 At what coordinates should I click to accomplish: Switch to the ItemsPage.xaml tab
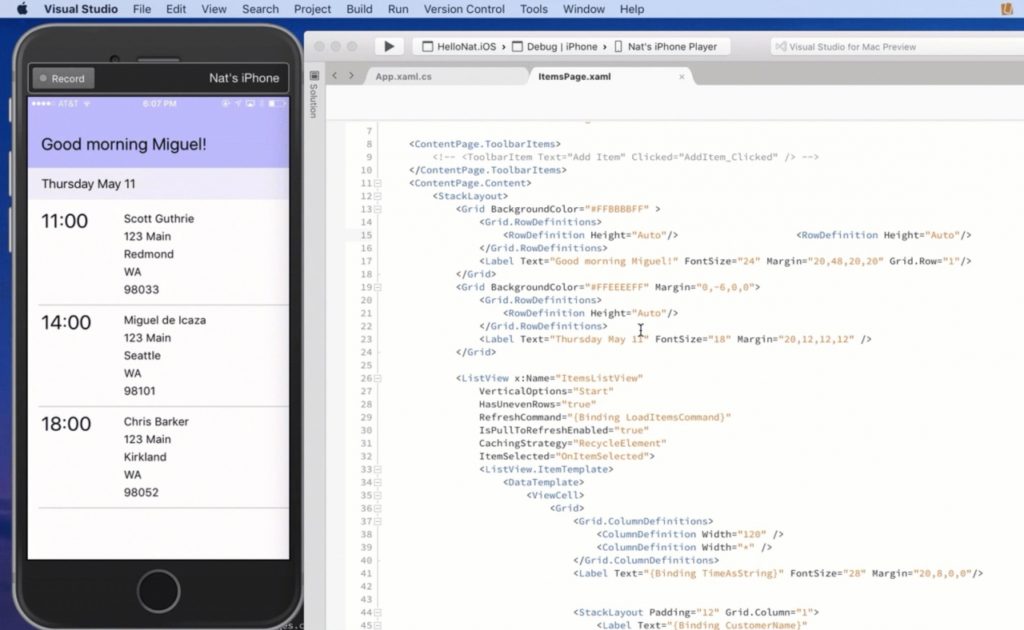(x=575, y=76)
